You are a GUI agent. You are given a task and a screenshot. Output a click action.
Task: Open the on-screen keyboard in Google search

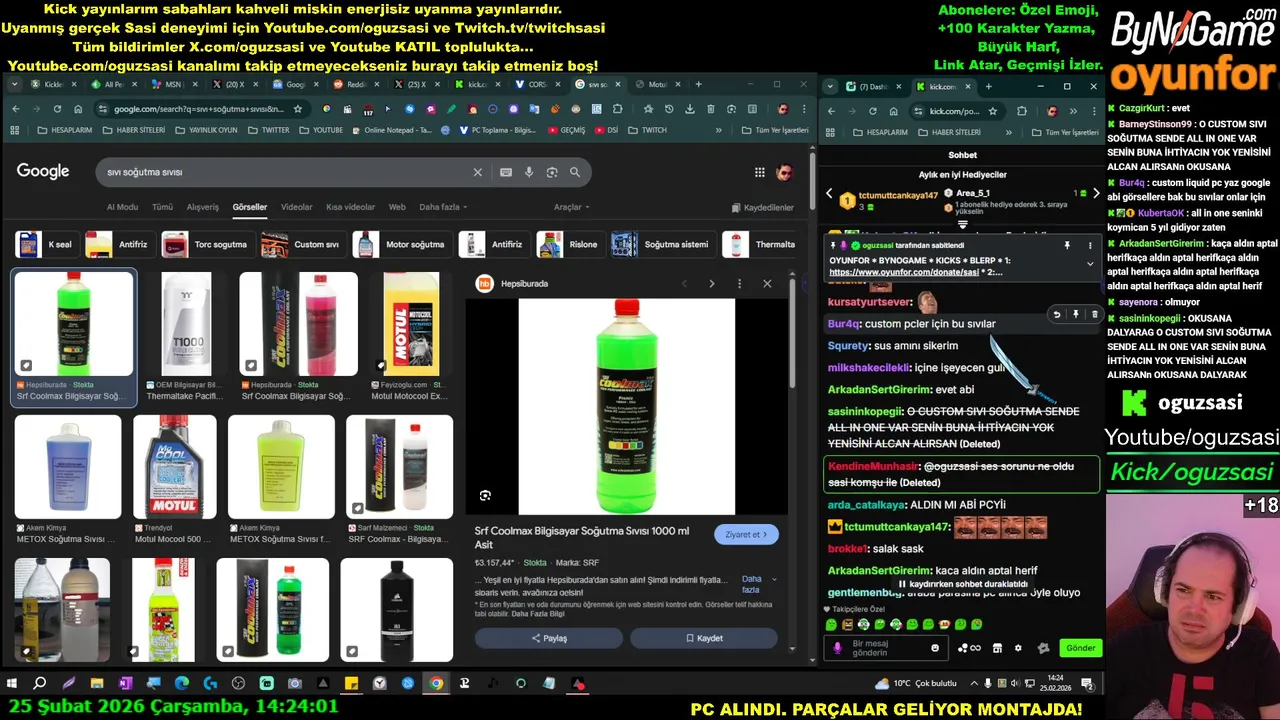(x=506, y=172)
